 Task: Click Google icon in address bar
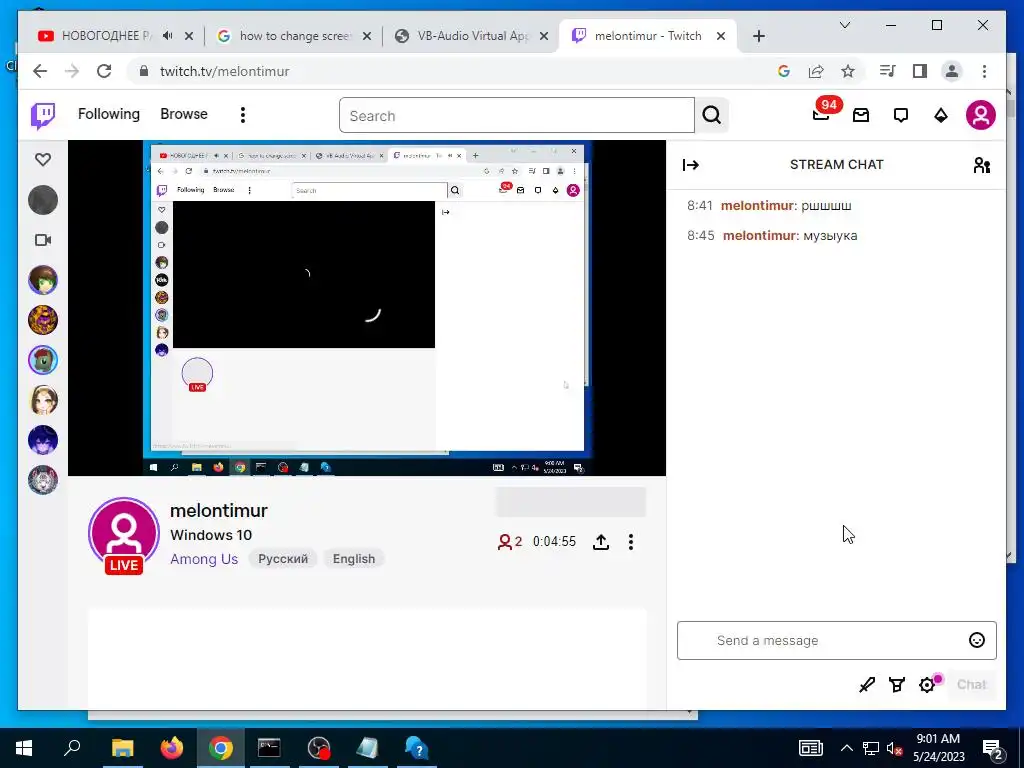click(784, 71)
